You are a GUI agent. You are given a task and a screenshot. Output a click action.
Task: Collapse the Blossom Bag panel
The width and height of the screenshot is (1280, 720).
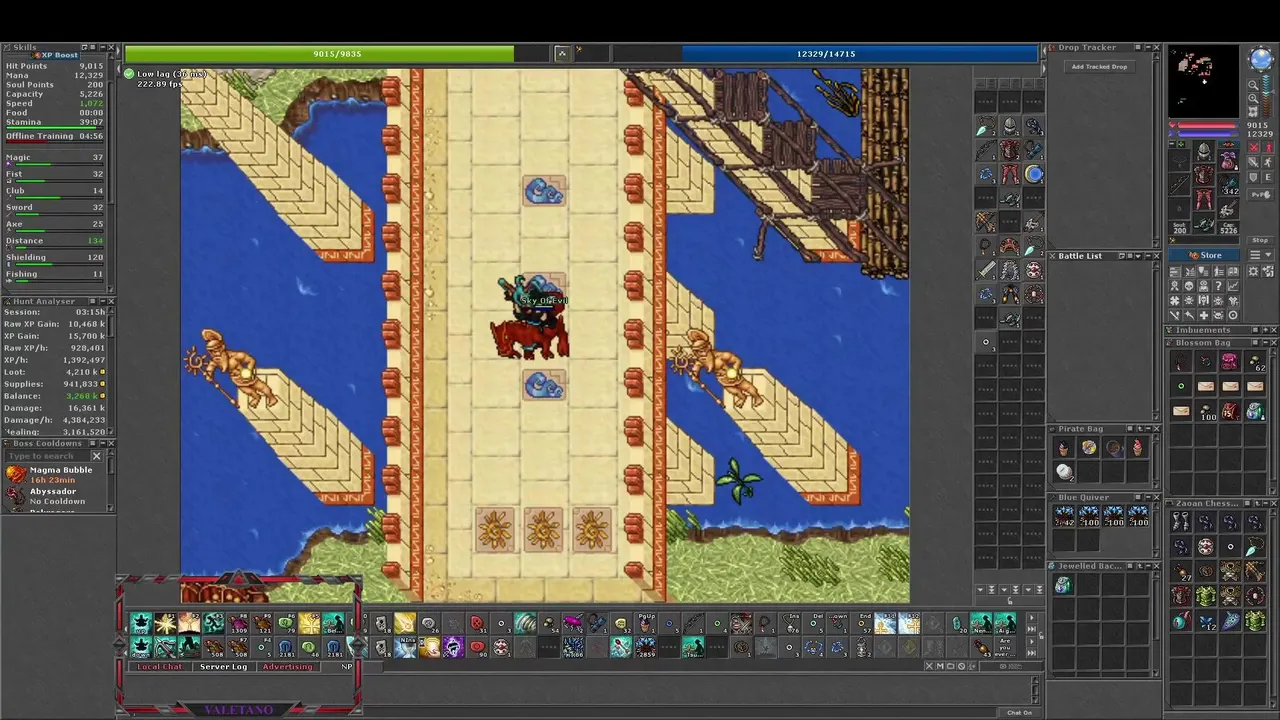(x=1263, y=343)
